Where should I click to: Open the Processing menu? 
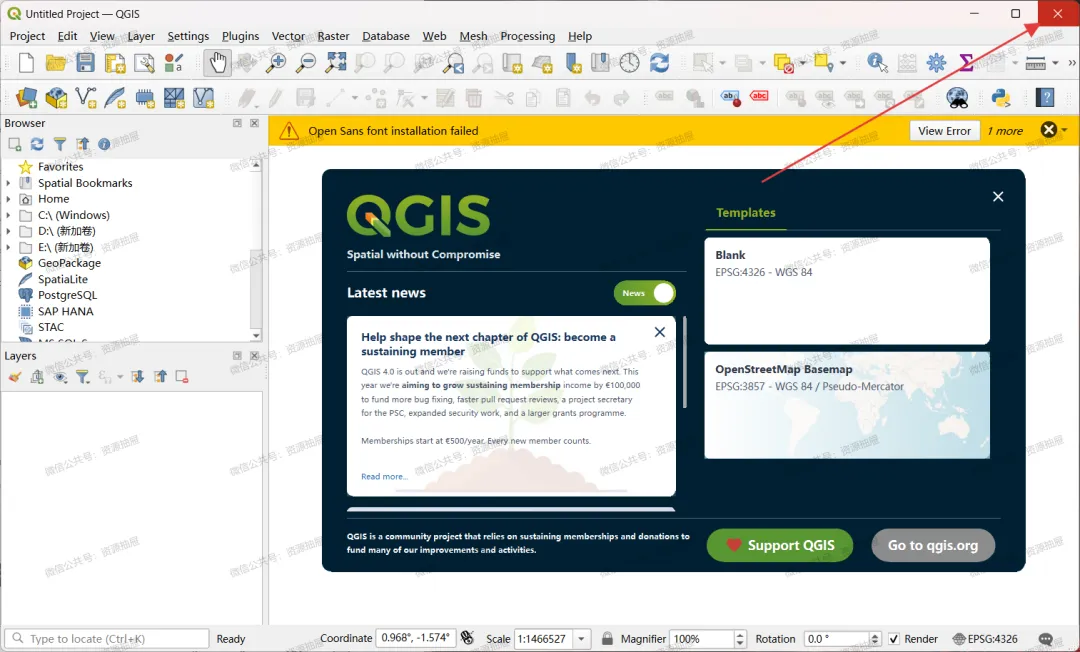tap(528, 36)
